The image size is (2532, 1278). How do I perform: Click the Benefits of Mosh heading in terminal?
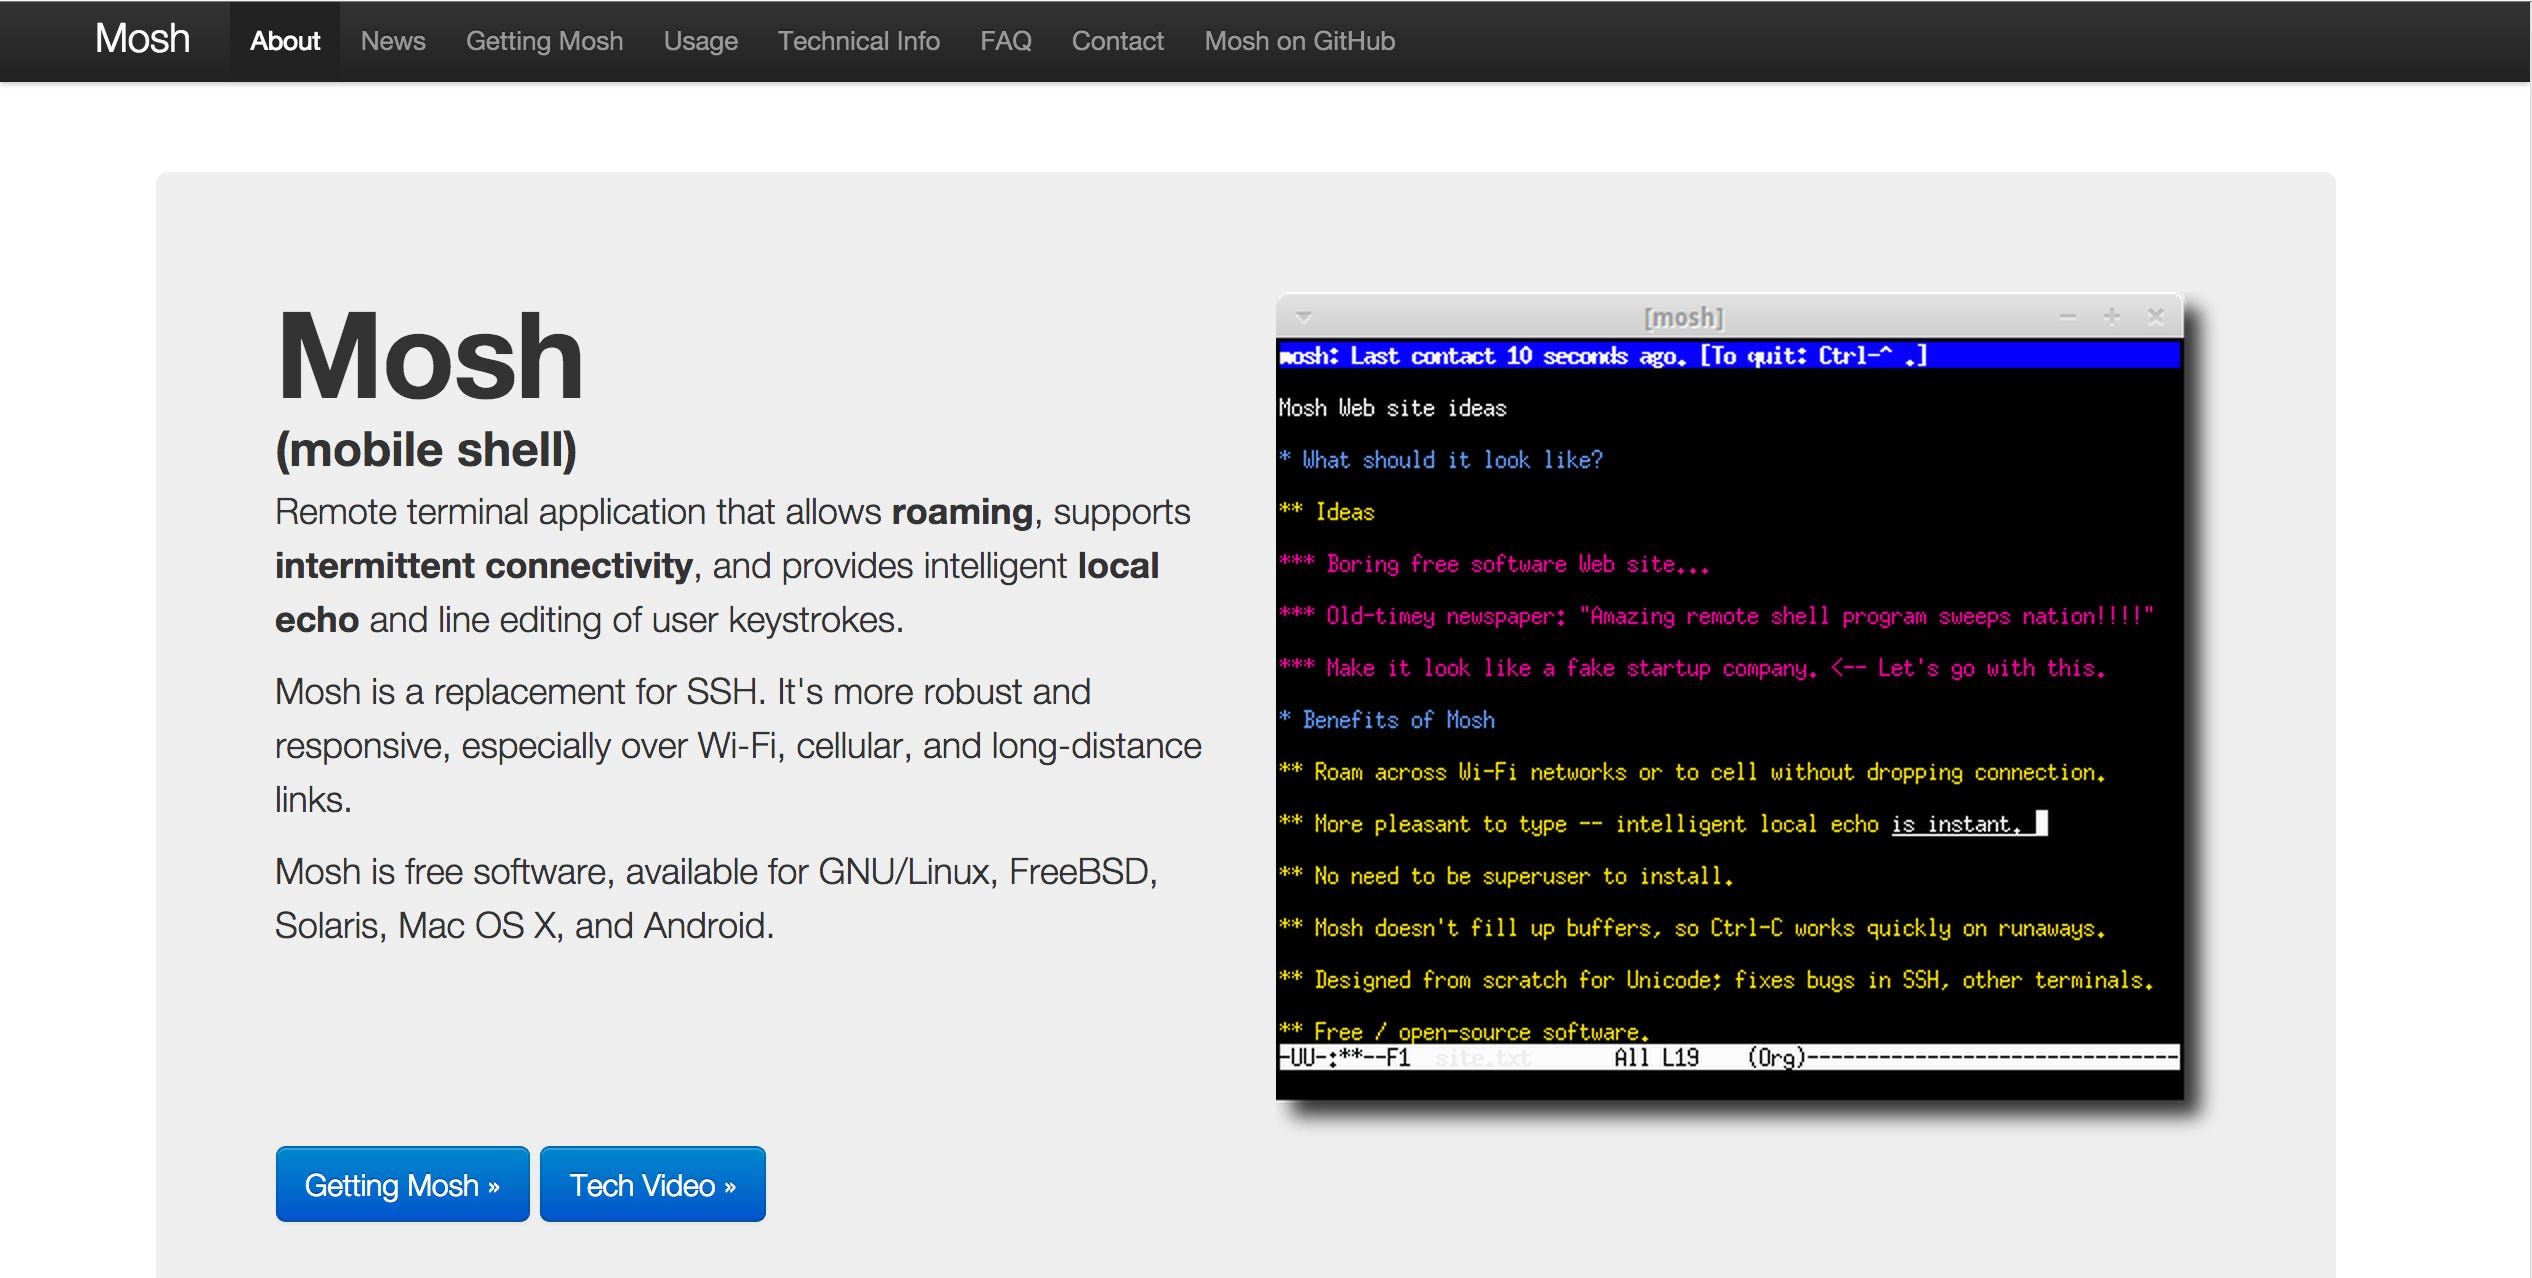click(1398, 720)
